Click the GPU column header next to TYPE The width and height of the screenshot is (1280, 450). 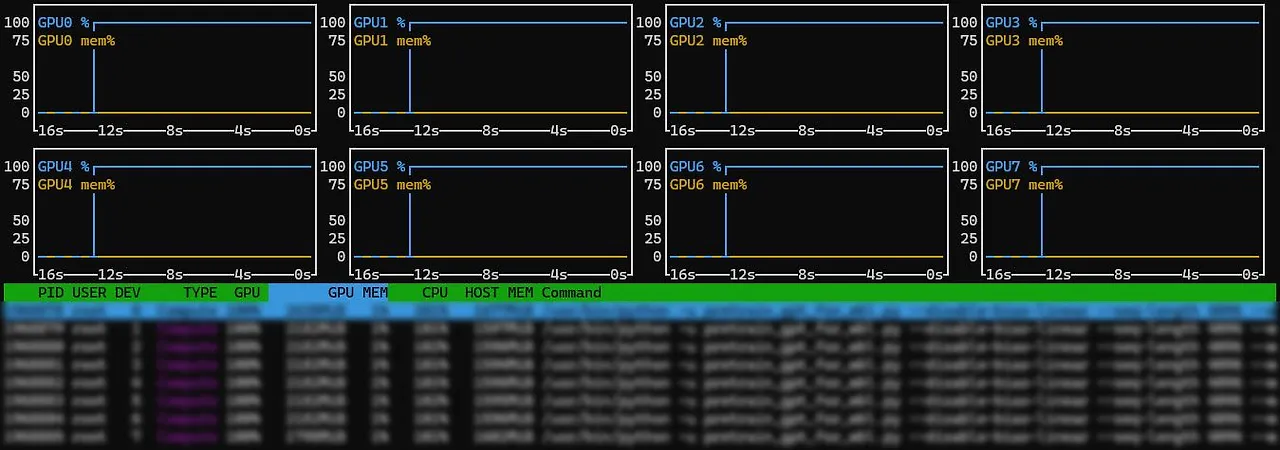point(247,293)
